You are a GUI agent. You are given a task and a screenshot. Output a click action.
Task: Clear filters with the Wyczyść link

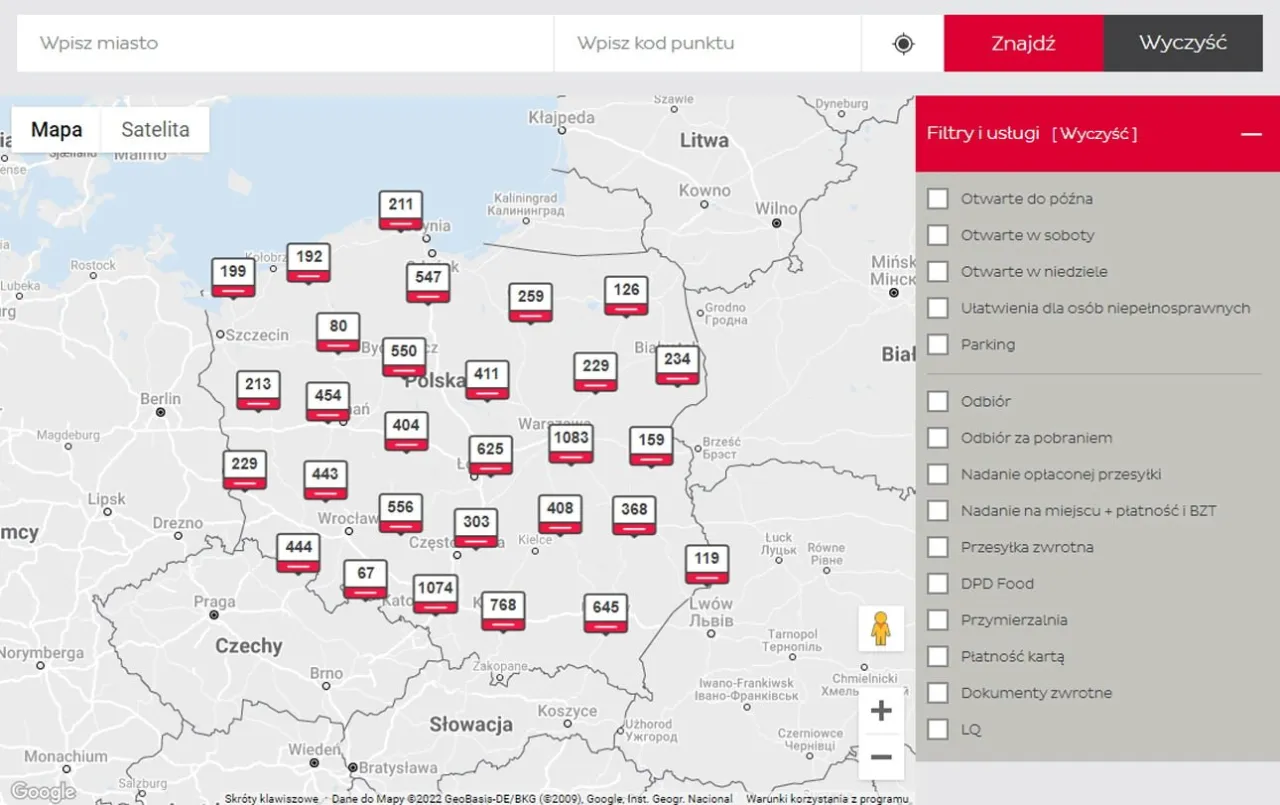point(1094,132)
